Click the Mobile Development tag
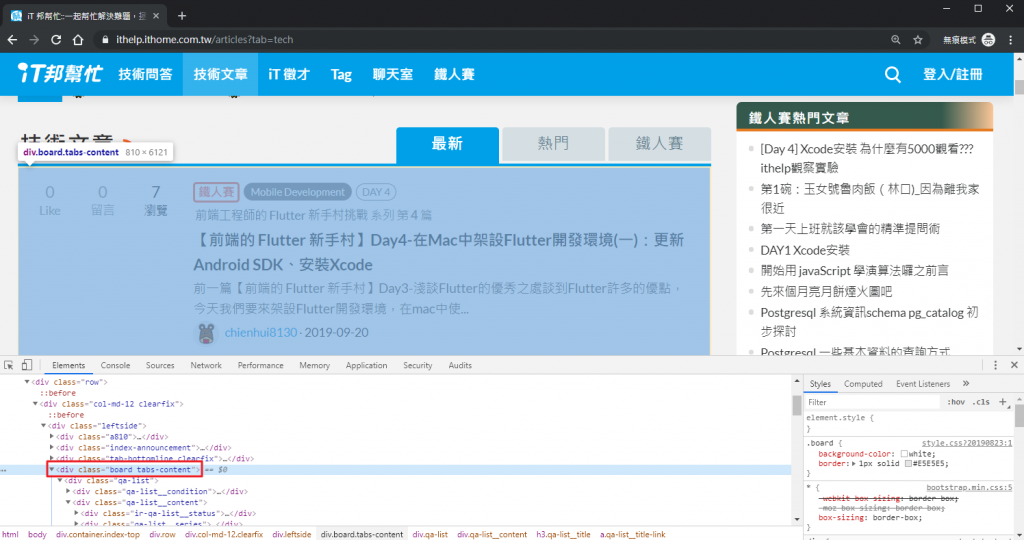 pos(298,192)
